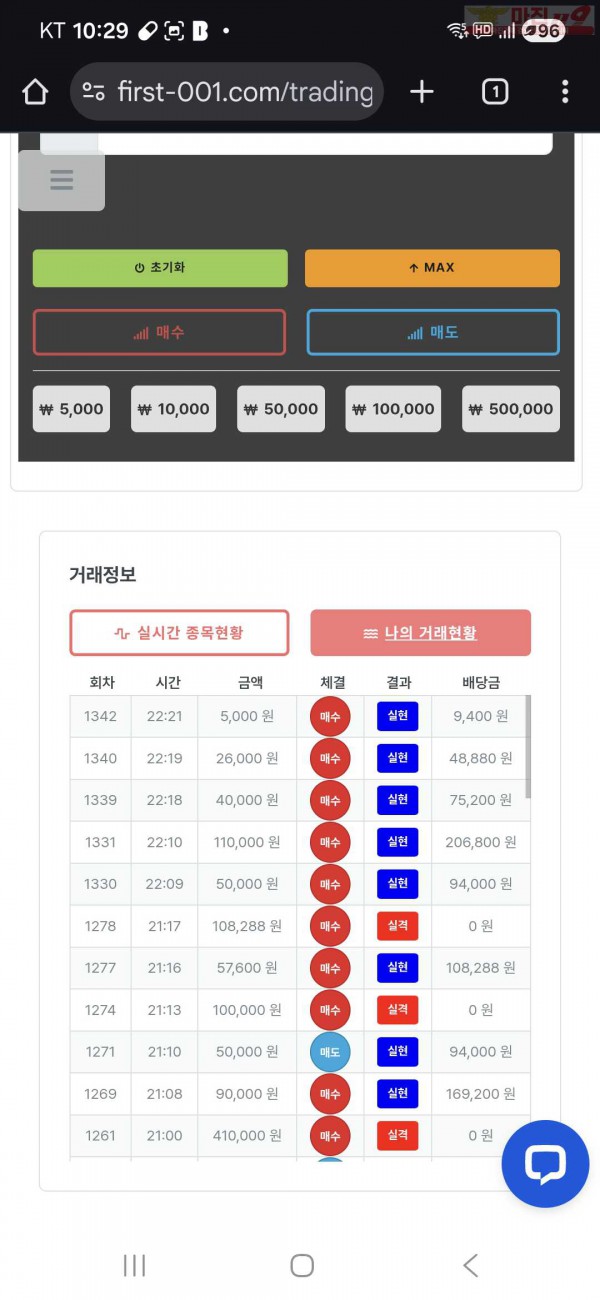Tap the browser address bar first-001.com
Screen dimensions: 600x1300
[x=240, y=91]
